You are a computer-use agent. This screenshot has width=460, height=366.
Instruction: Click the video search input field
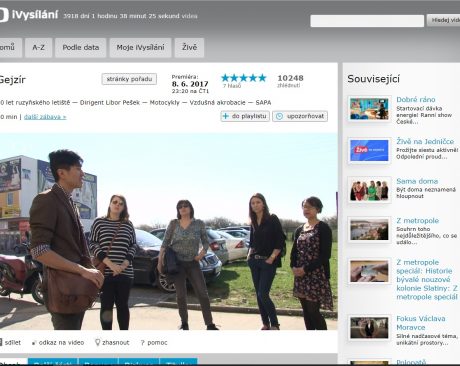367,21
